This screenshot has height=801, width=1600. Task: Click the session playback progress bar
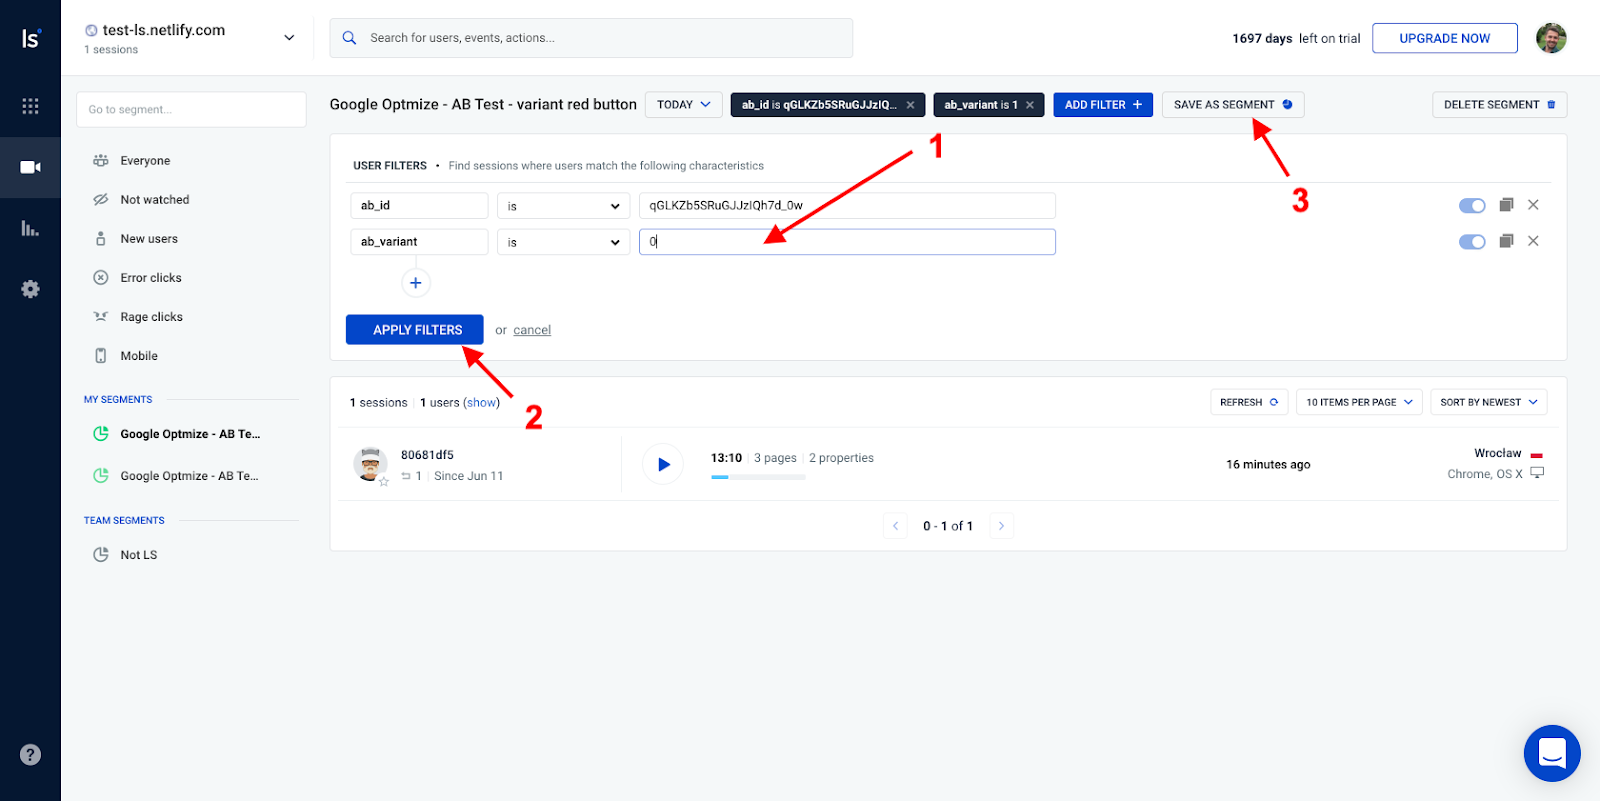[x=758, y=477]
